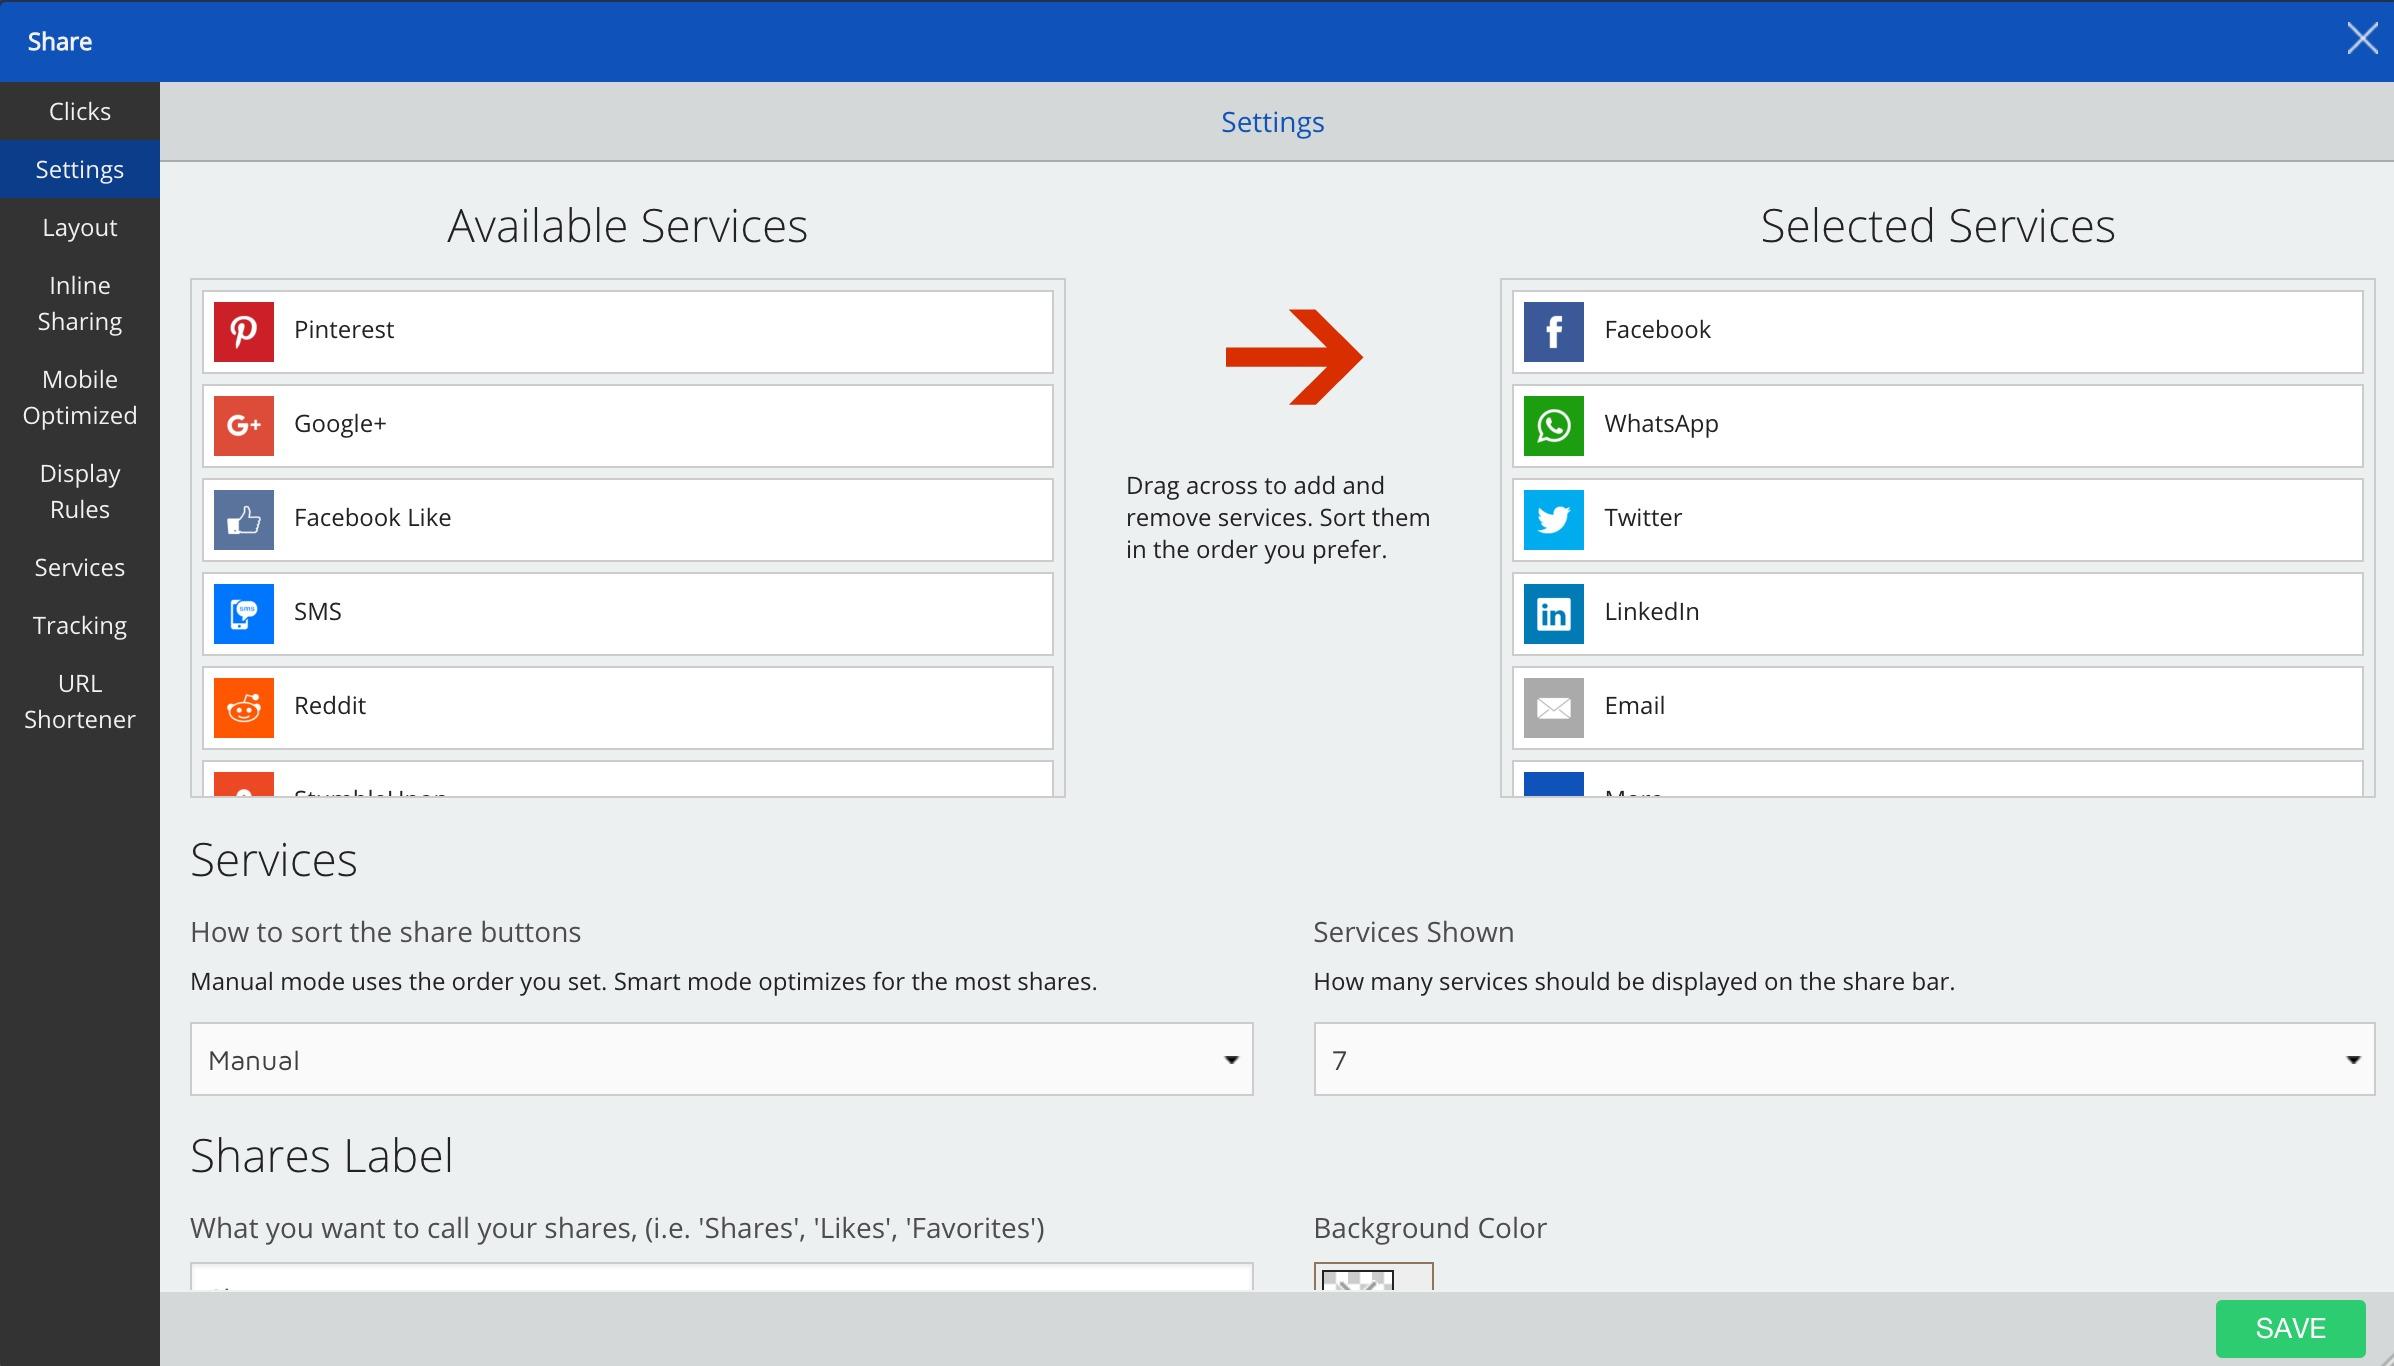Open the sort mode Manual dropdown
Image resolution: width=2394 pixels, height=1366 pixels.
[721, 1059]
